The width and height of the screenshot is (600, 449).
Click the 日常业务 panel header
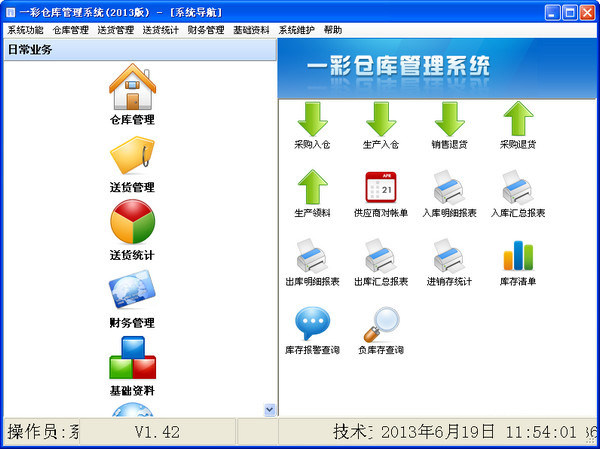140,50
